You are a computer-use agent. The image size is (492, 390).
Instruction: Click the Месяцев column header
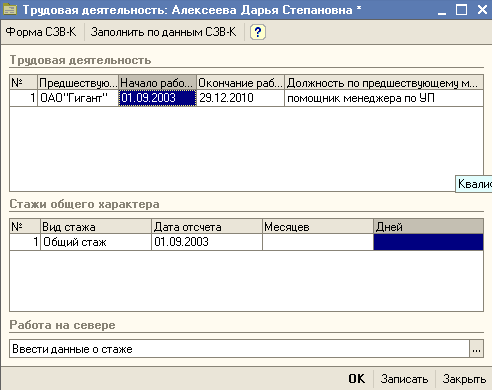(x=318, y=227)
